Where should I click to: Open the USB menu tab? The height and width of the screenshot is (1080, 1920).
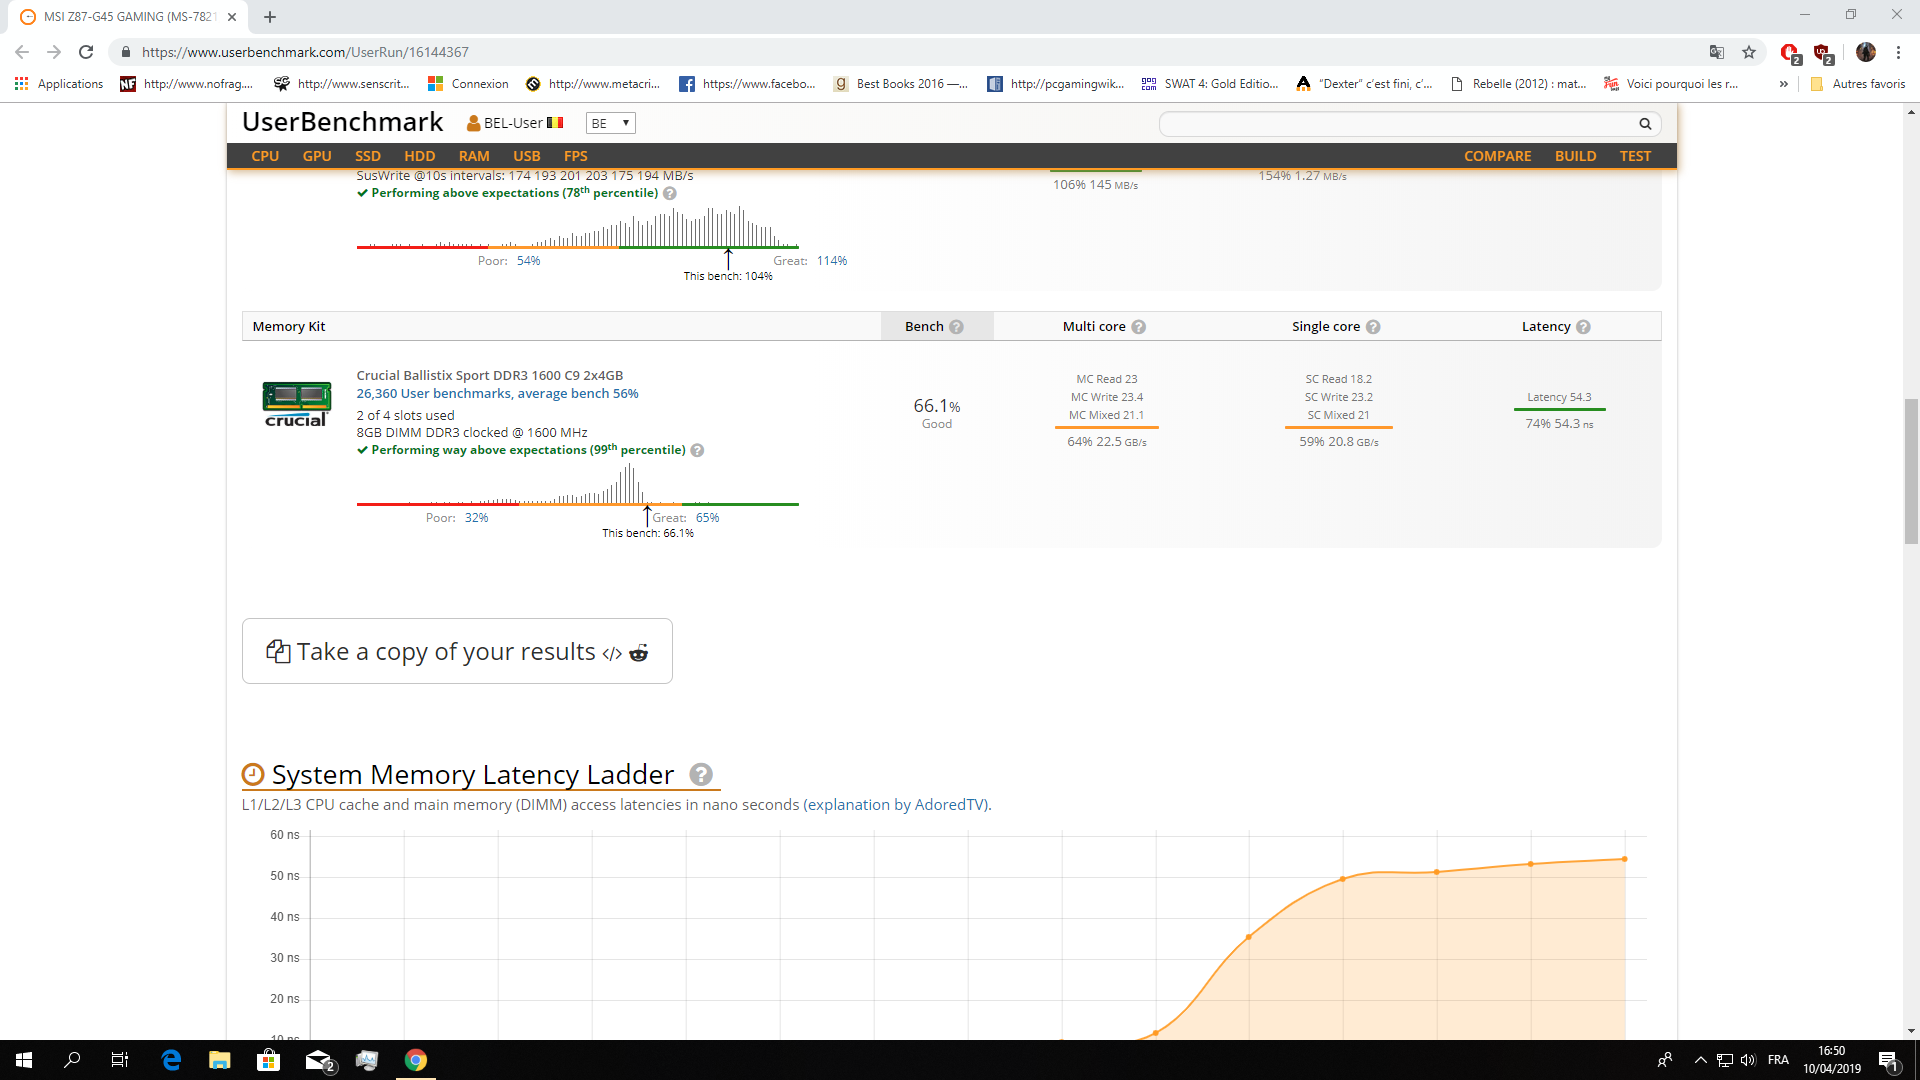[527, 156]
